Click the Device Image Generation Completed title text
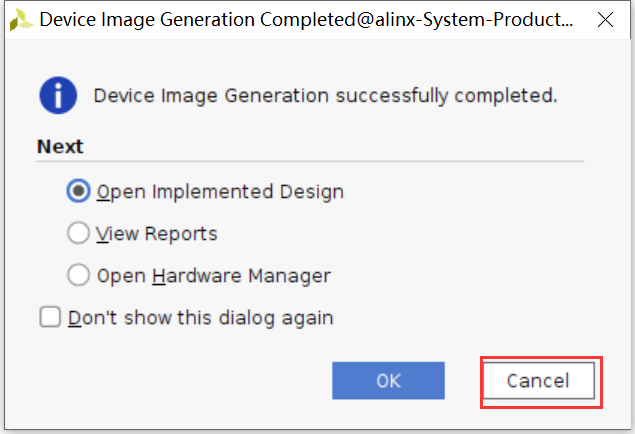The image size is (635, 434). tap(198, 19)
